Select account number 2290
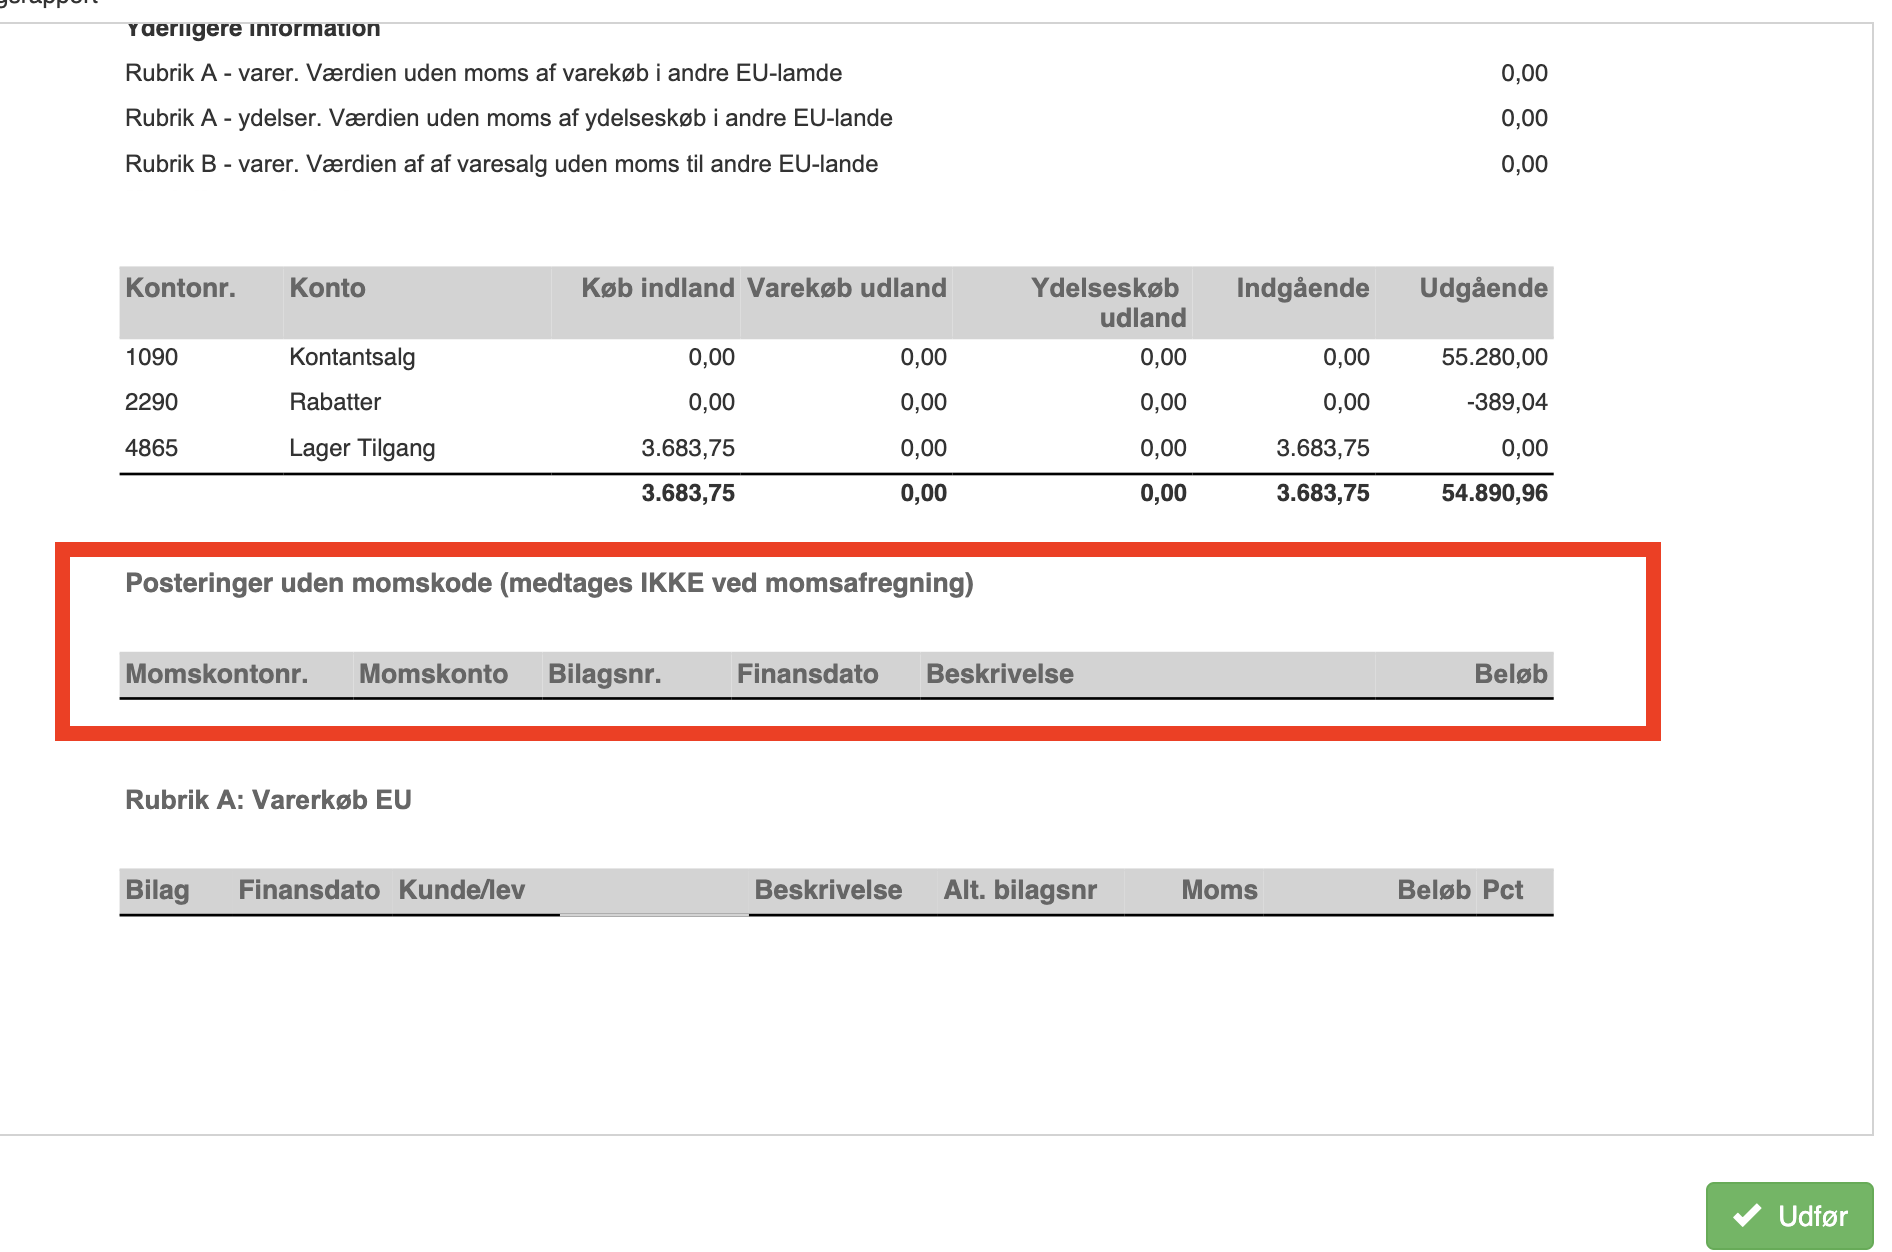 [151, 402]
